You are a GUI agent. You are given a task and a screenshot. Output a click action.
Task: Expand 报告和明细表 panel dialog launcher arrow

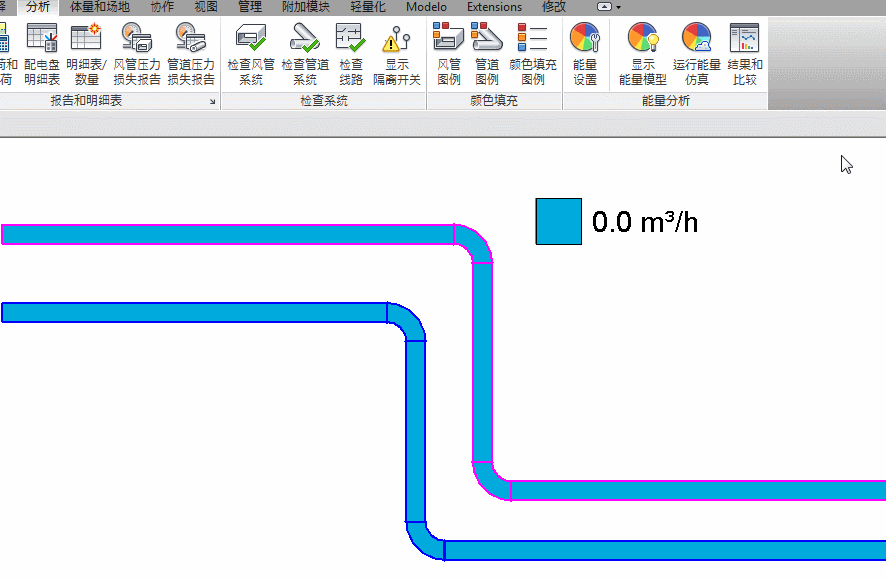[x=212, y=102]
